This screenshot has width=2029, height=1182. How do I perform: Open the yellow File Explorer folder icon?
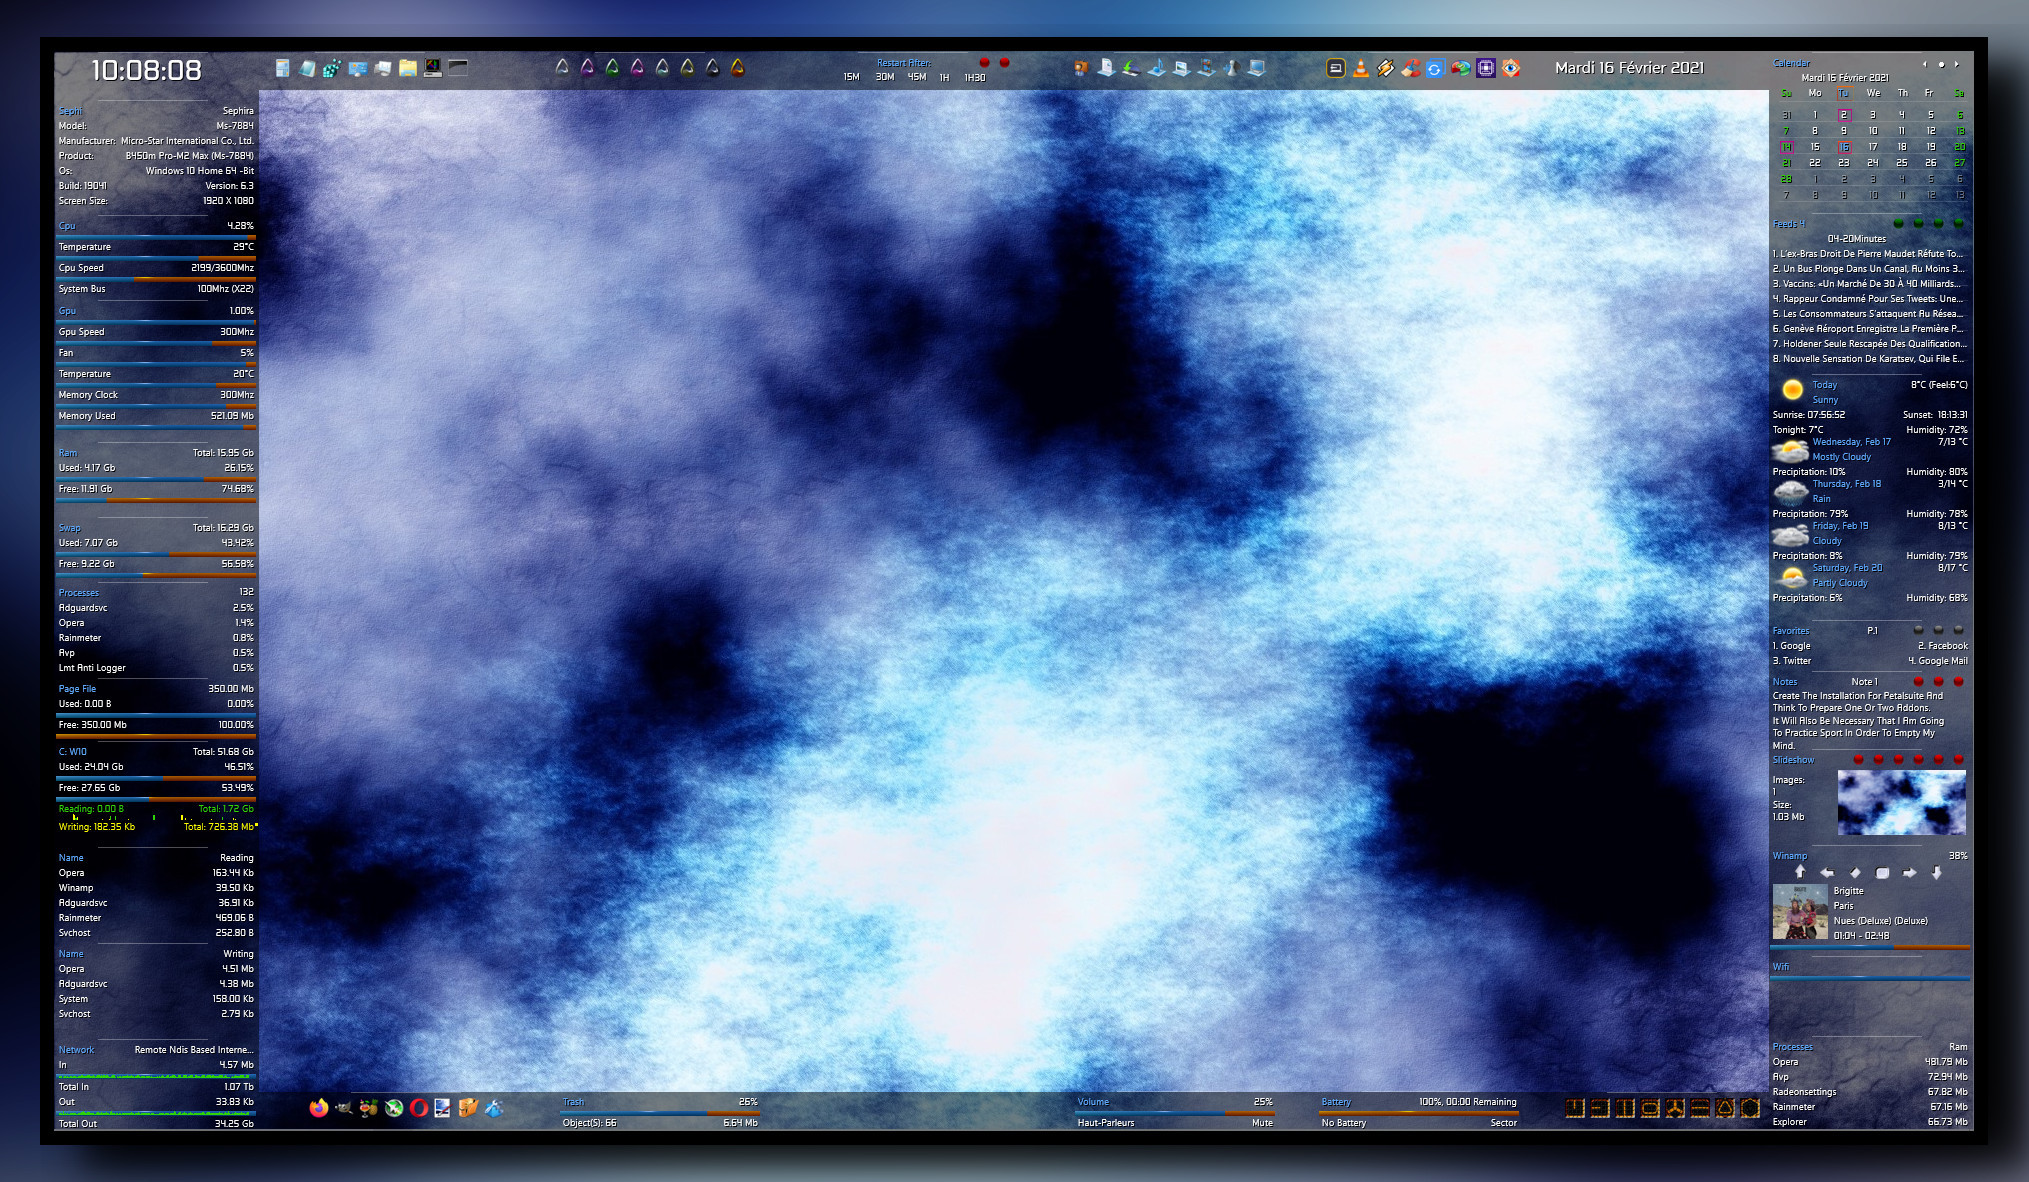[x=408, y=68]
